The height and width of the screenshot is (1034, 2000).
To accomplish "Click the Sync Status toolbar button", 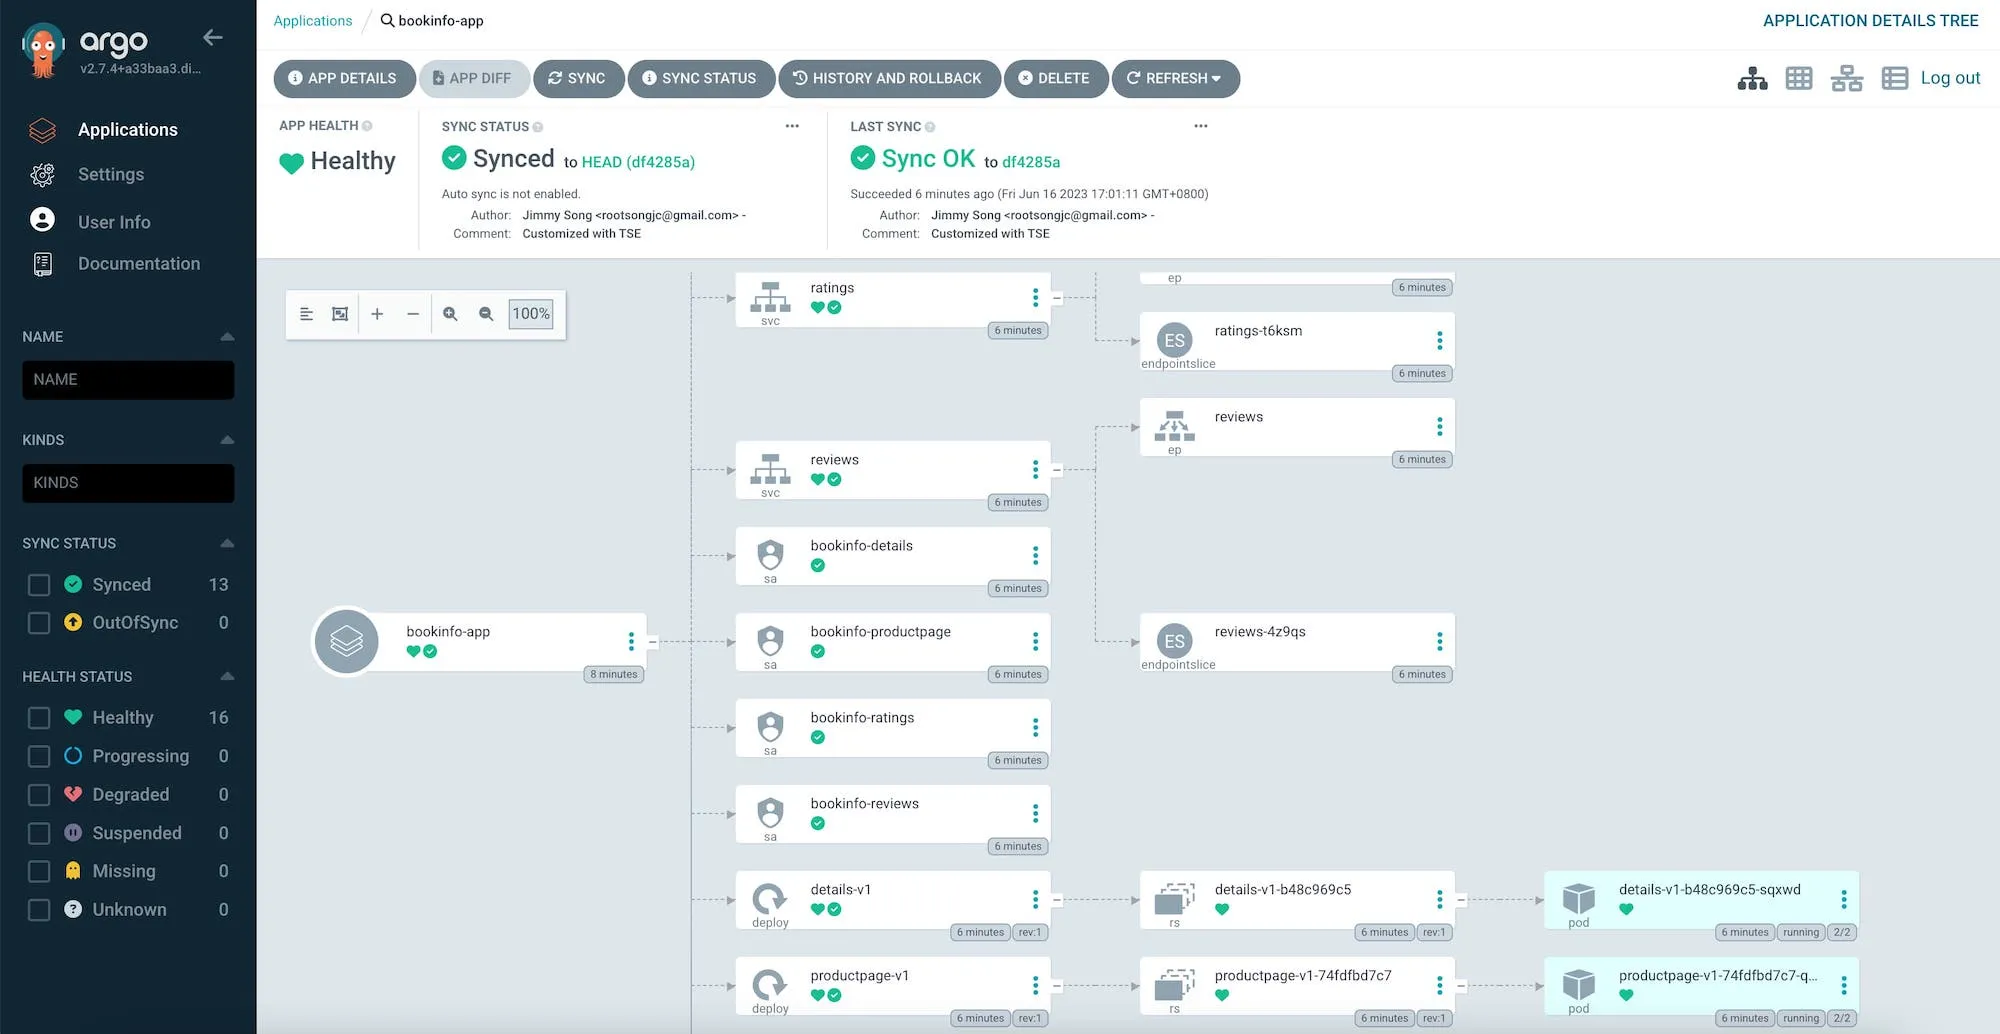I will coord(700,78).
